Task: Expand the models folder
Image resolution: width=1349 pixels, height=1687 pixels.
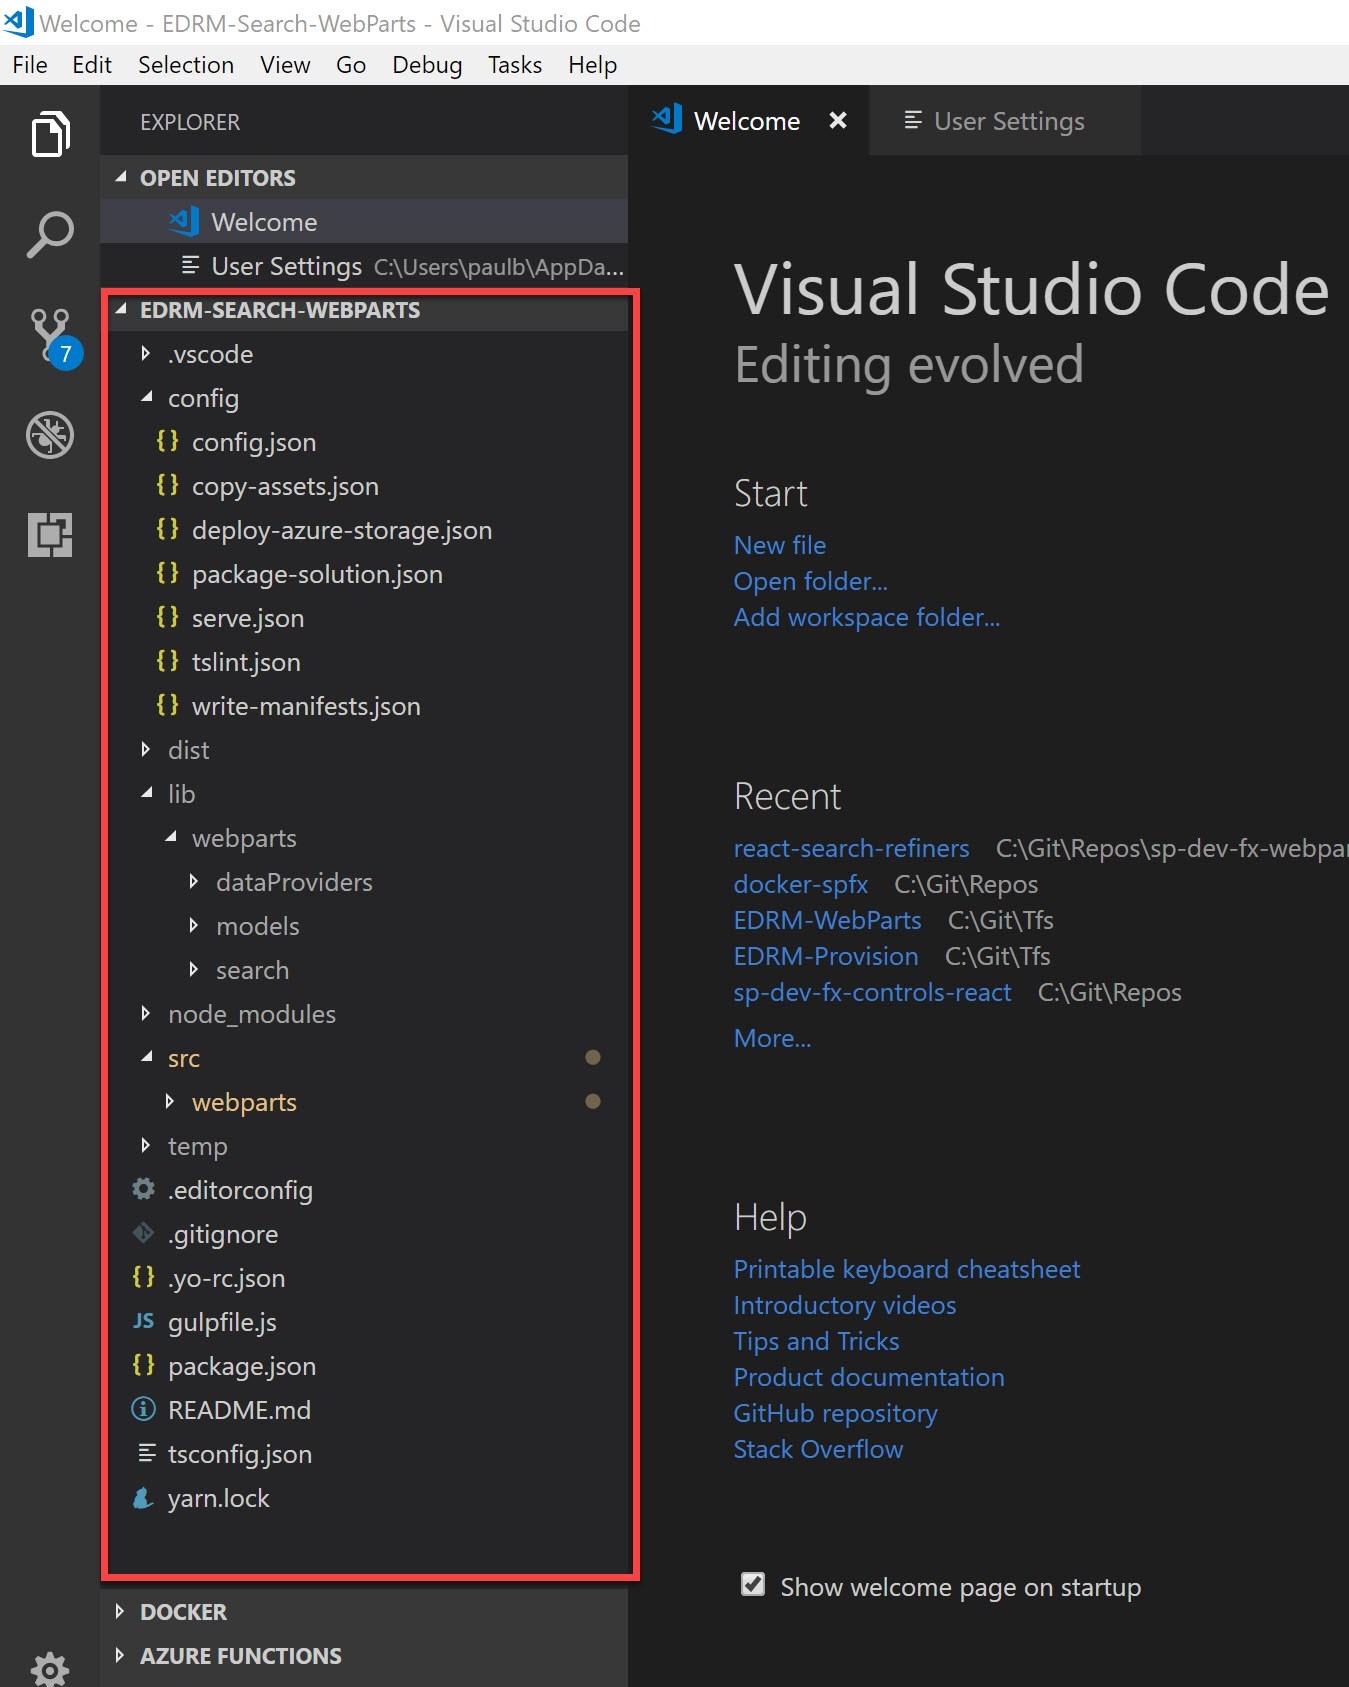Action: point(194,925)
